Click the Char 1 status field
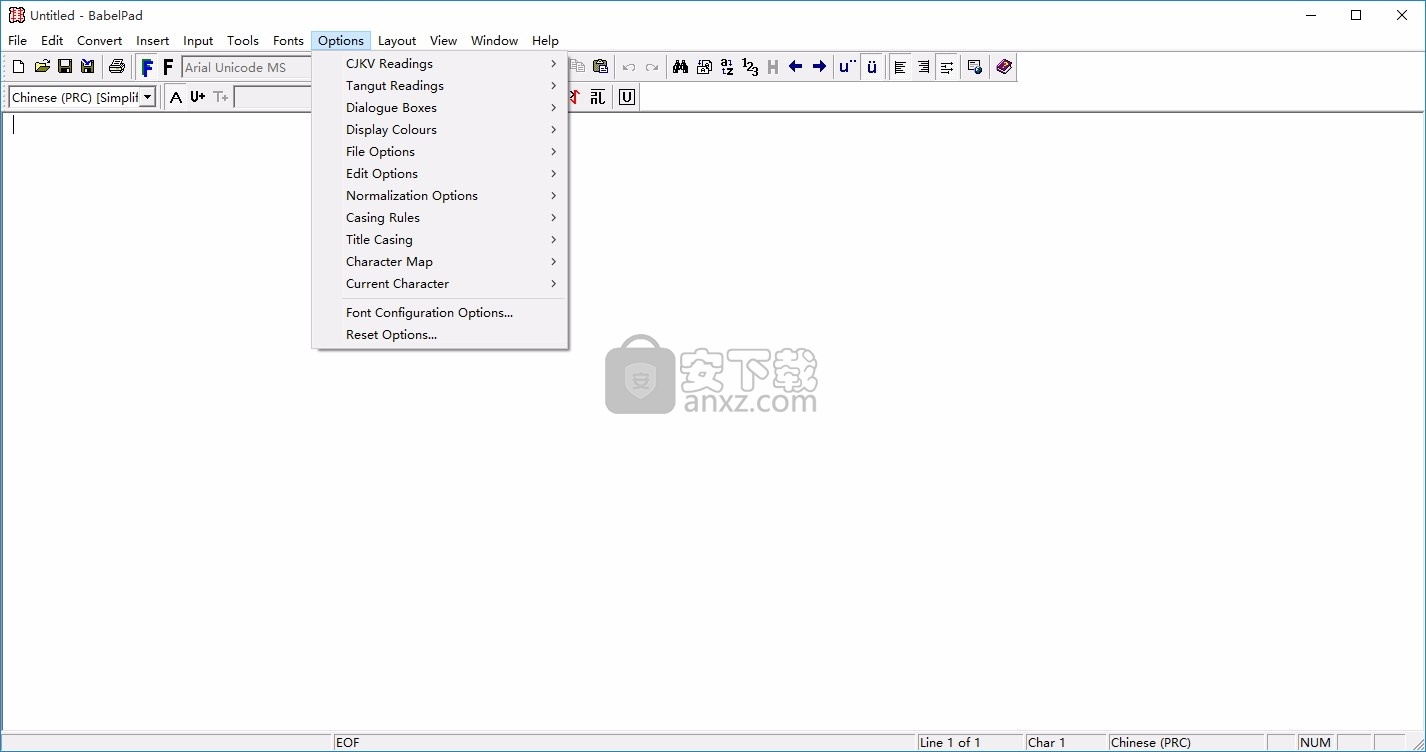 [1067, 742]
